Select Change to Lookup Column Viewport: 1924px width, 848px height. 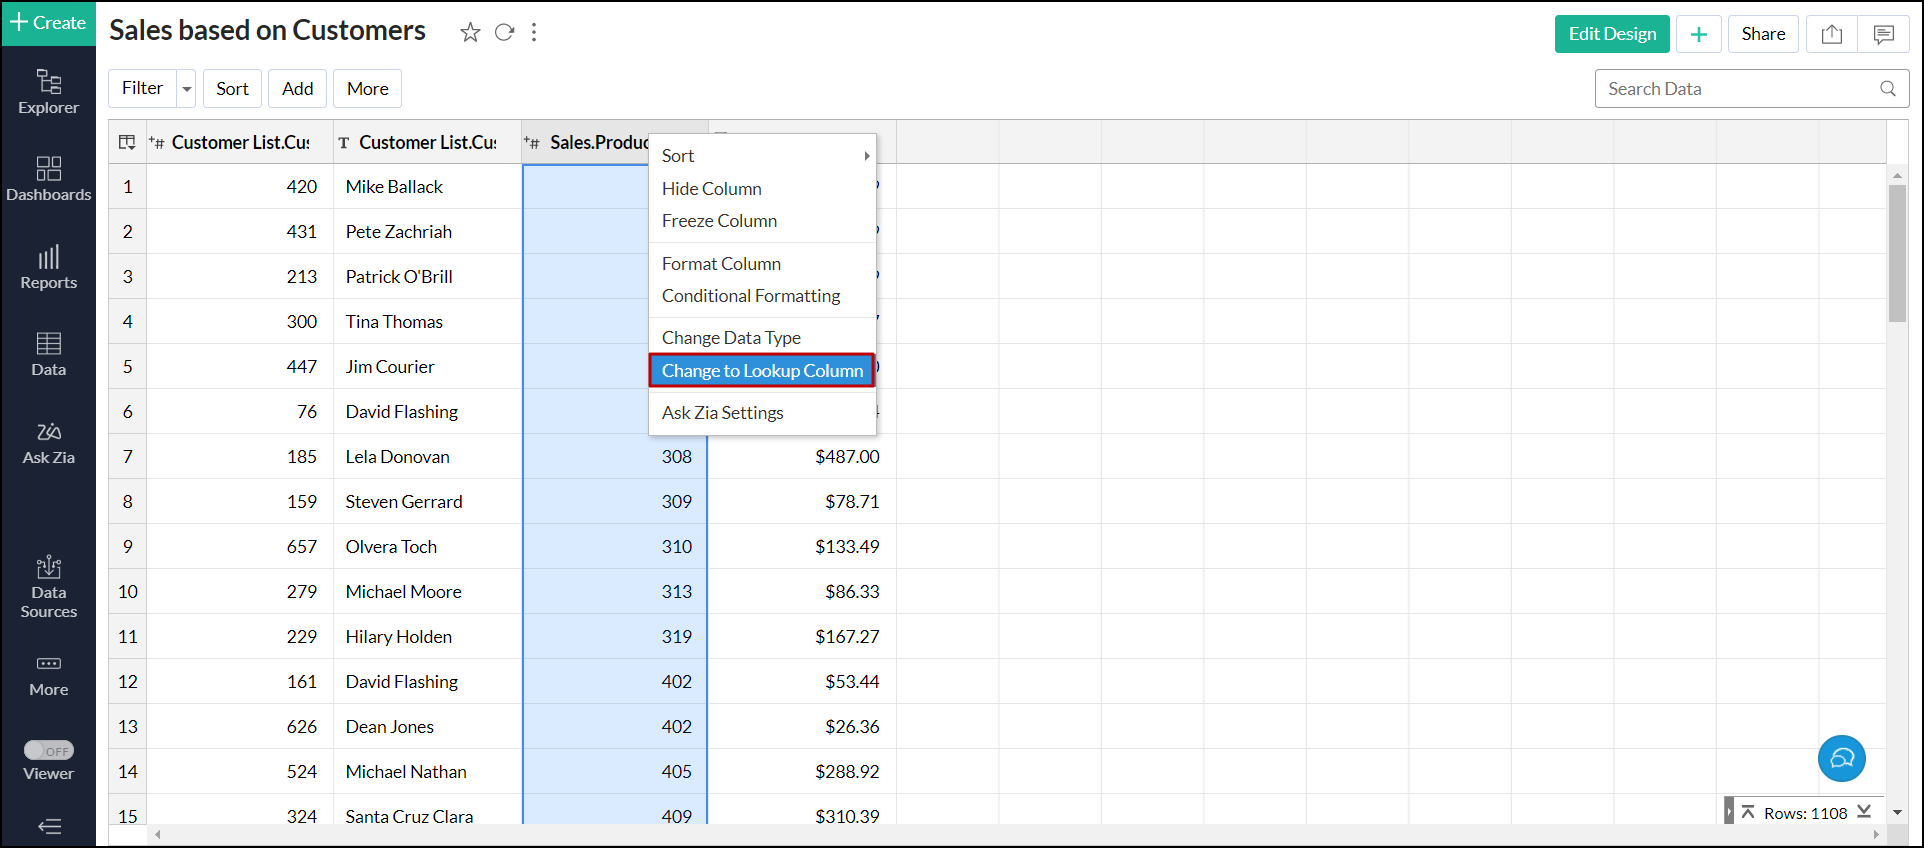coord(762,371)
